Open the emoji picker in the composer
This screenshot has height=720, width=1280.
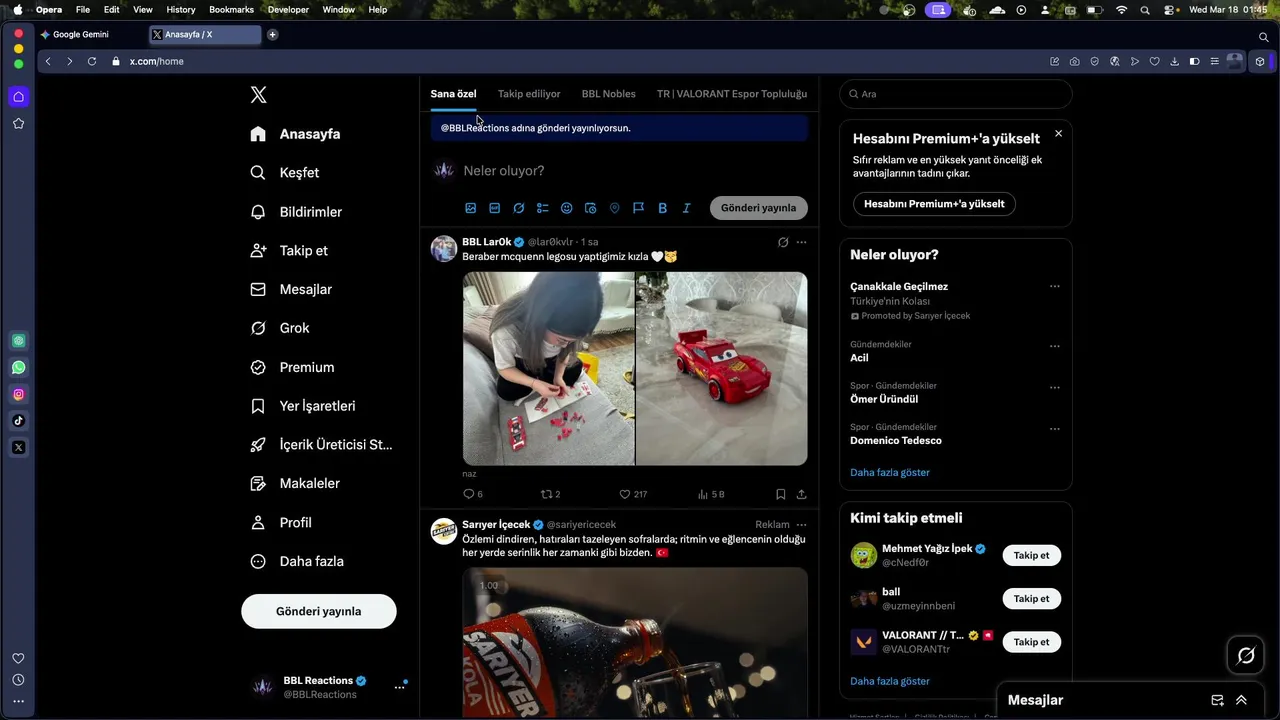click(x=566, y=208)
